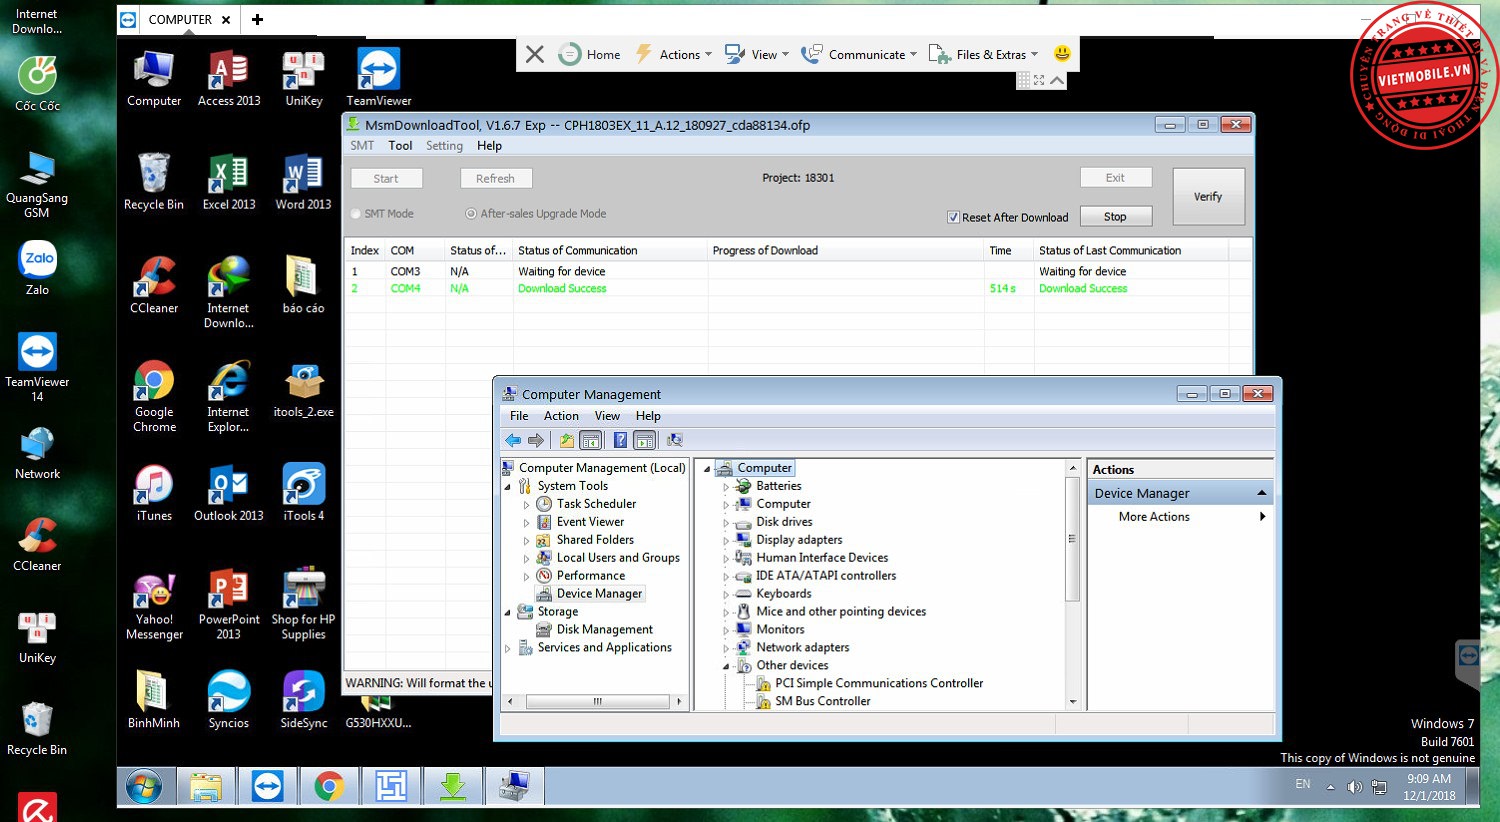Click the up-one-level folder toolbar icon
This screenshot has width=1500, height=822.
[567, 440]
